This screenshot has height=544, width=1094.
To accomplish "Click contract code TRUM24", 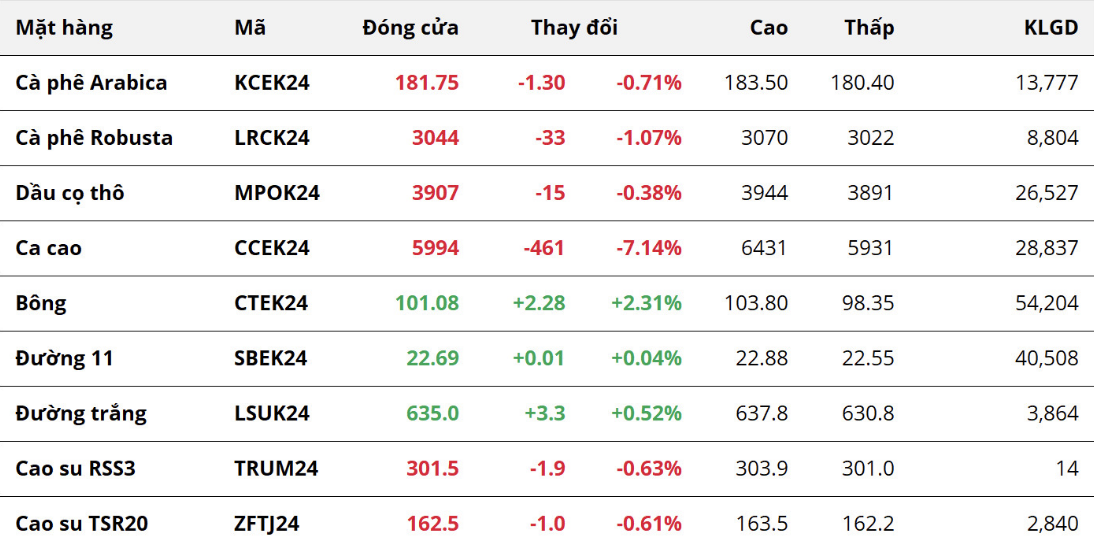I will click(276, 468).
